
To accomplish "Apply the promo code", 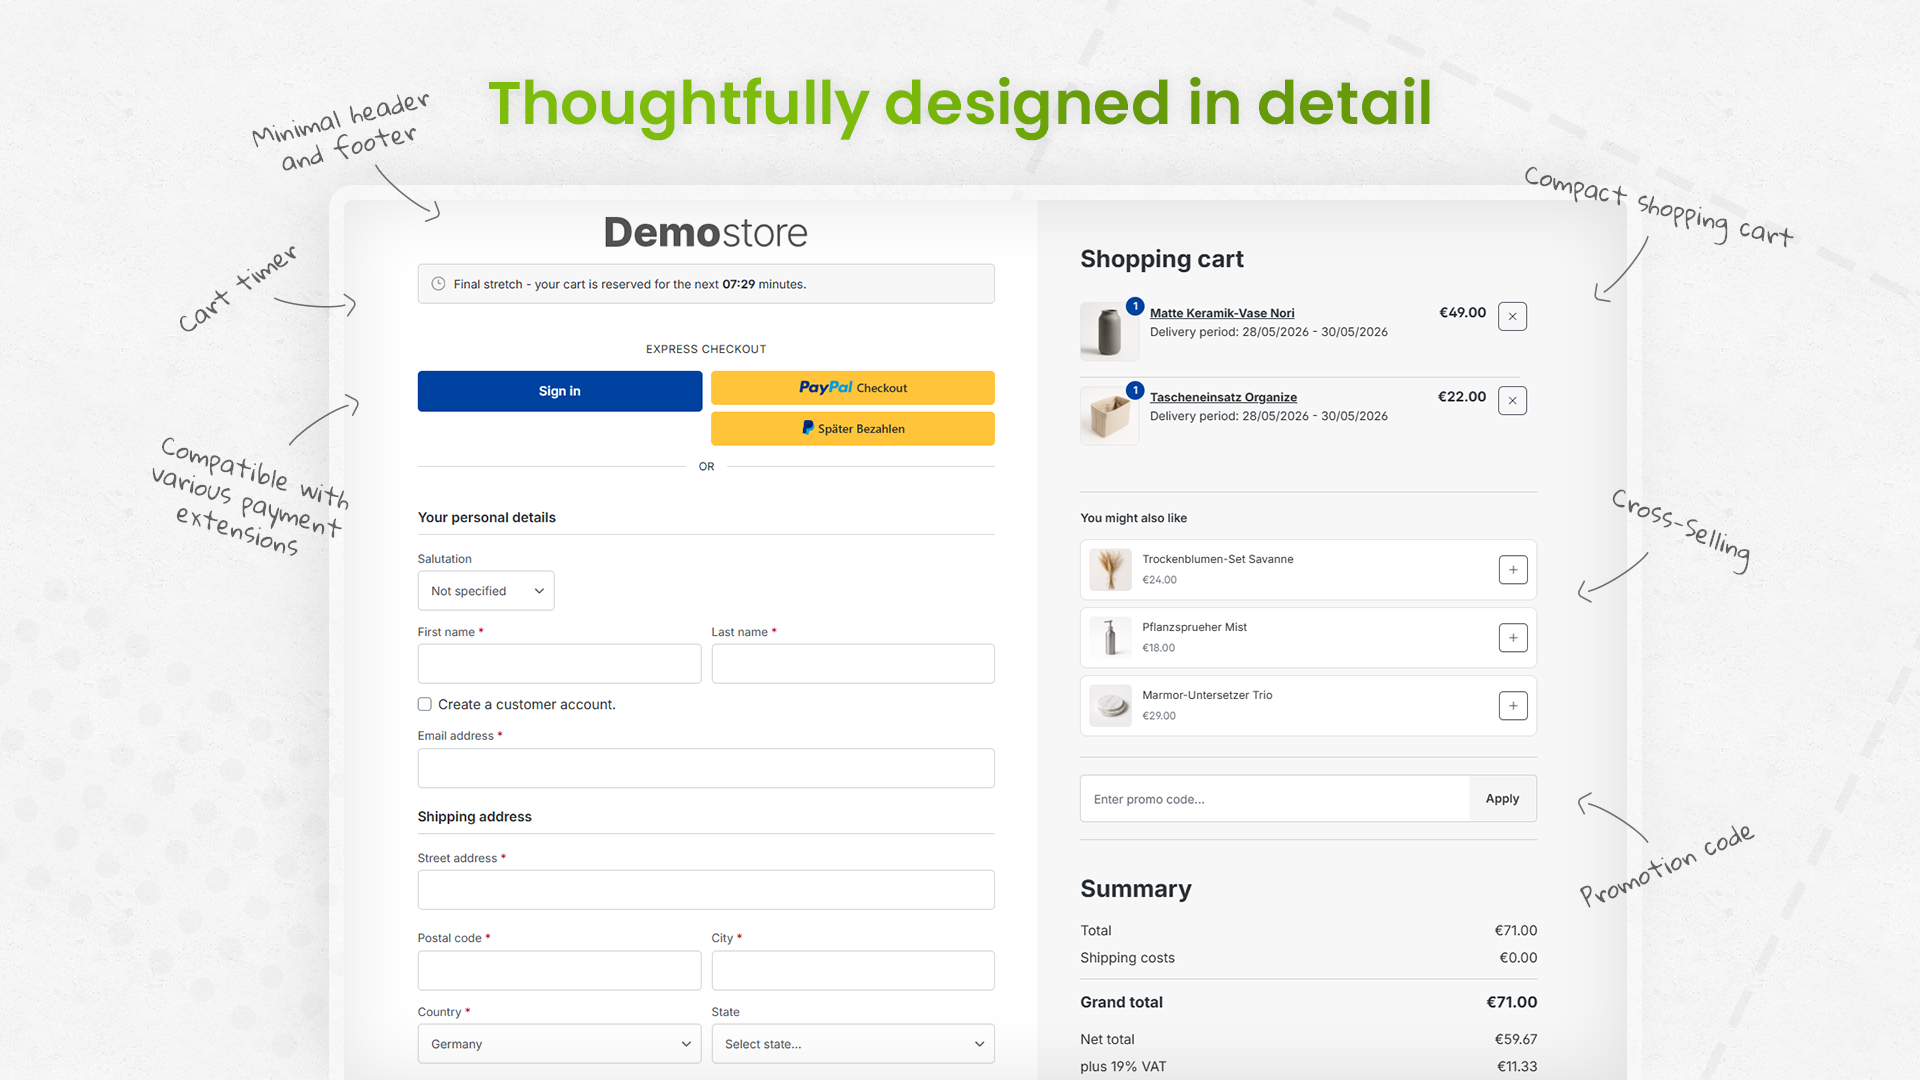I will (x=1502, y=799).
